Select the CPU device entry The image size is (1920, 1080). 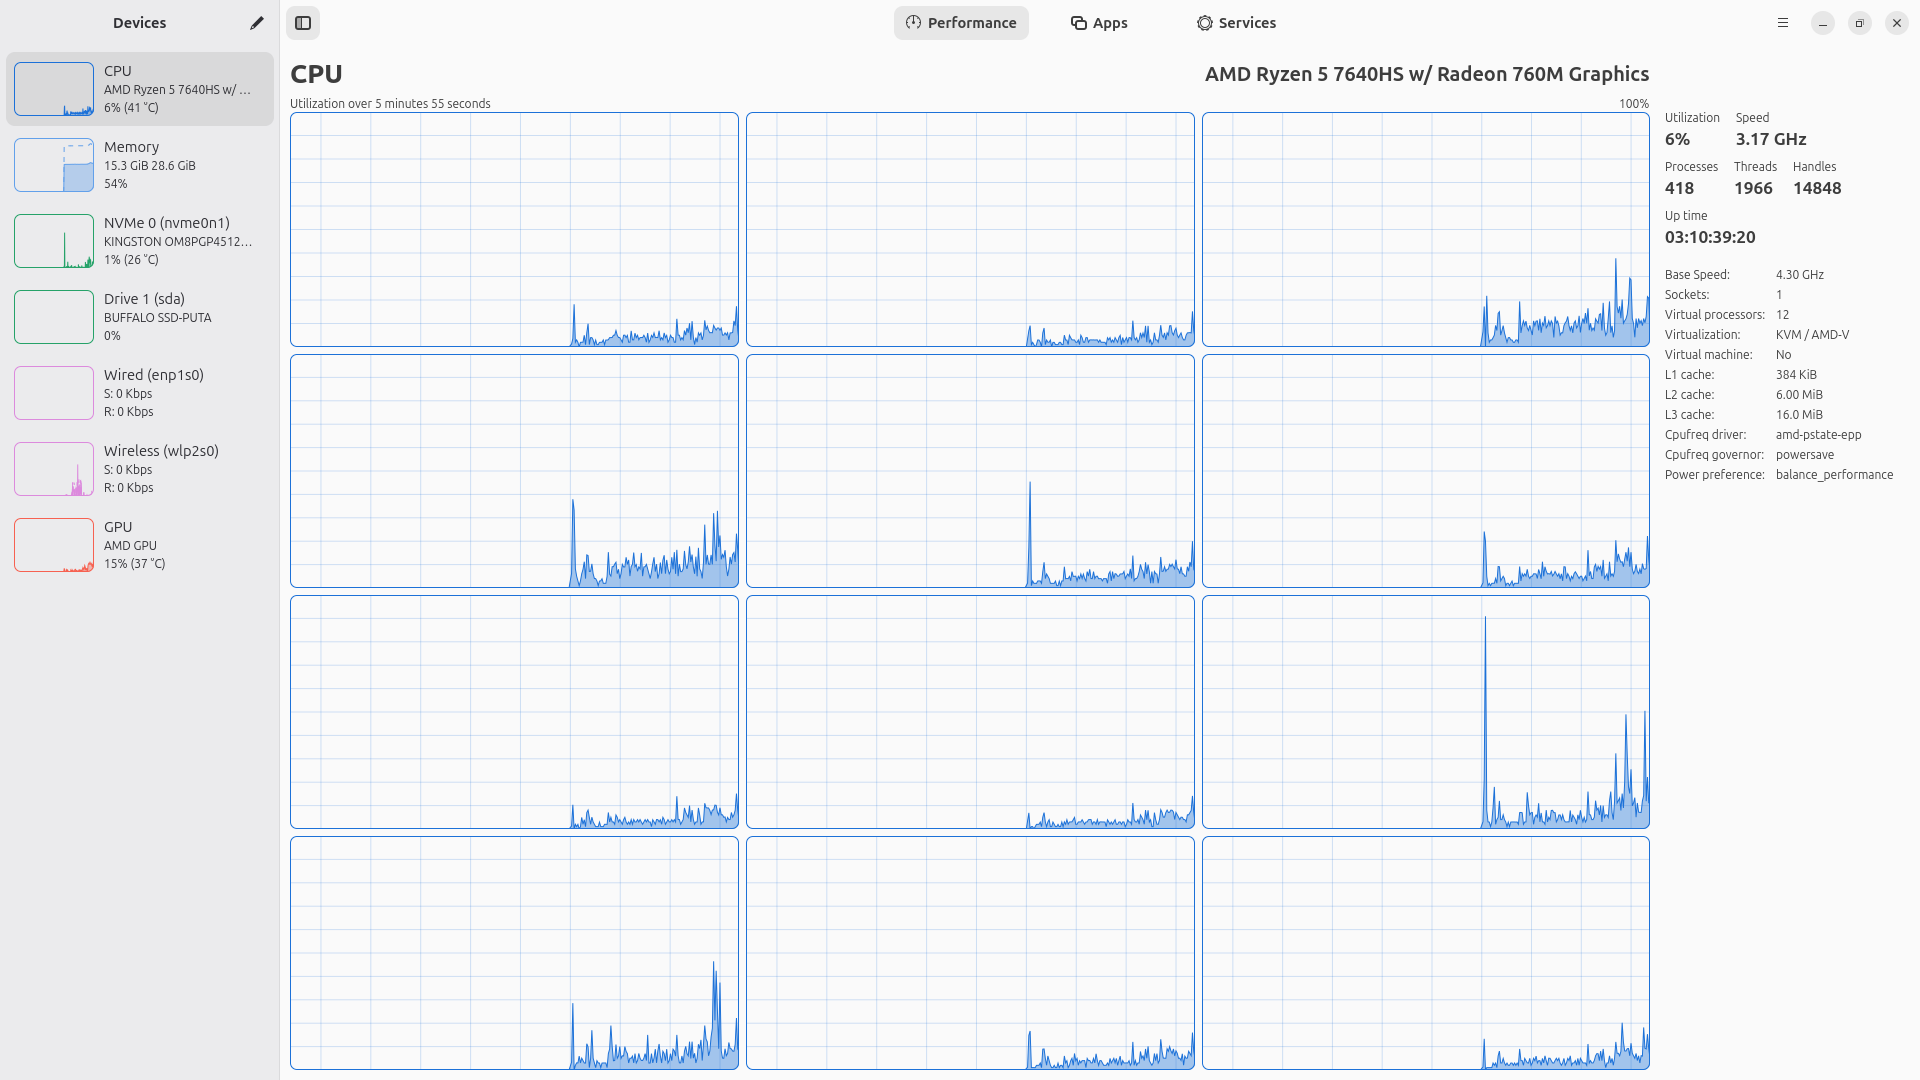pos(140,89)
